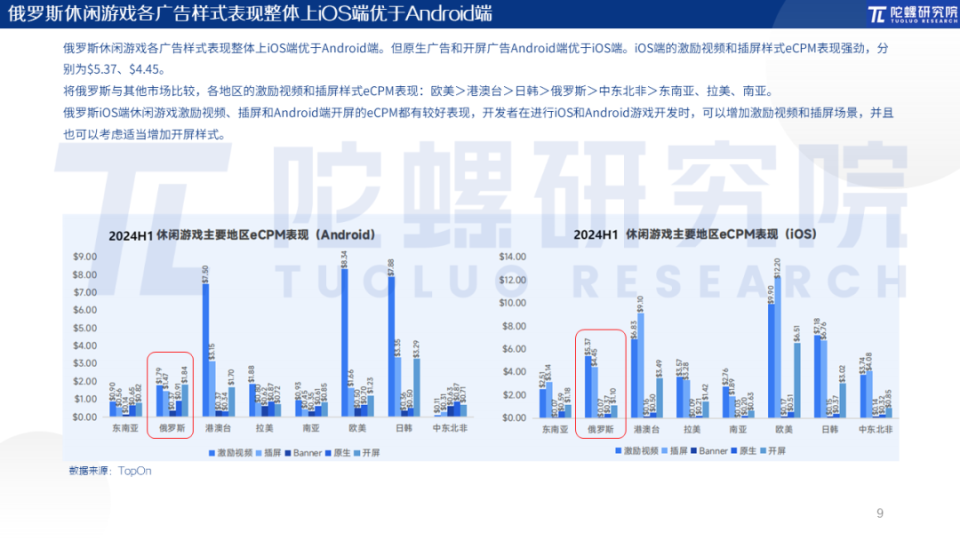The width and height of the screenshot is (960, 540).
Task: Click the Tuoluo Research logo in header
Action: (912, 14)
